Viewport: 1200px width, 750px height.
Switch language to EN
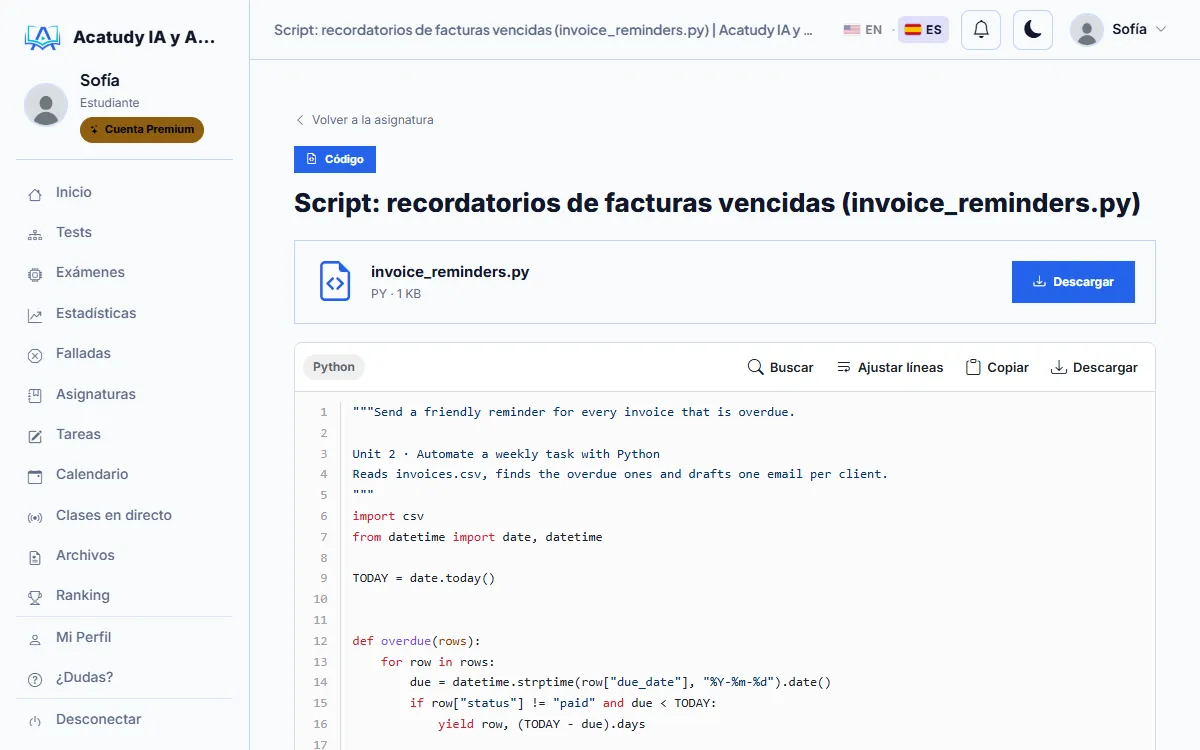[863, 30]
